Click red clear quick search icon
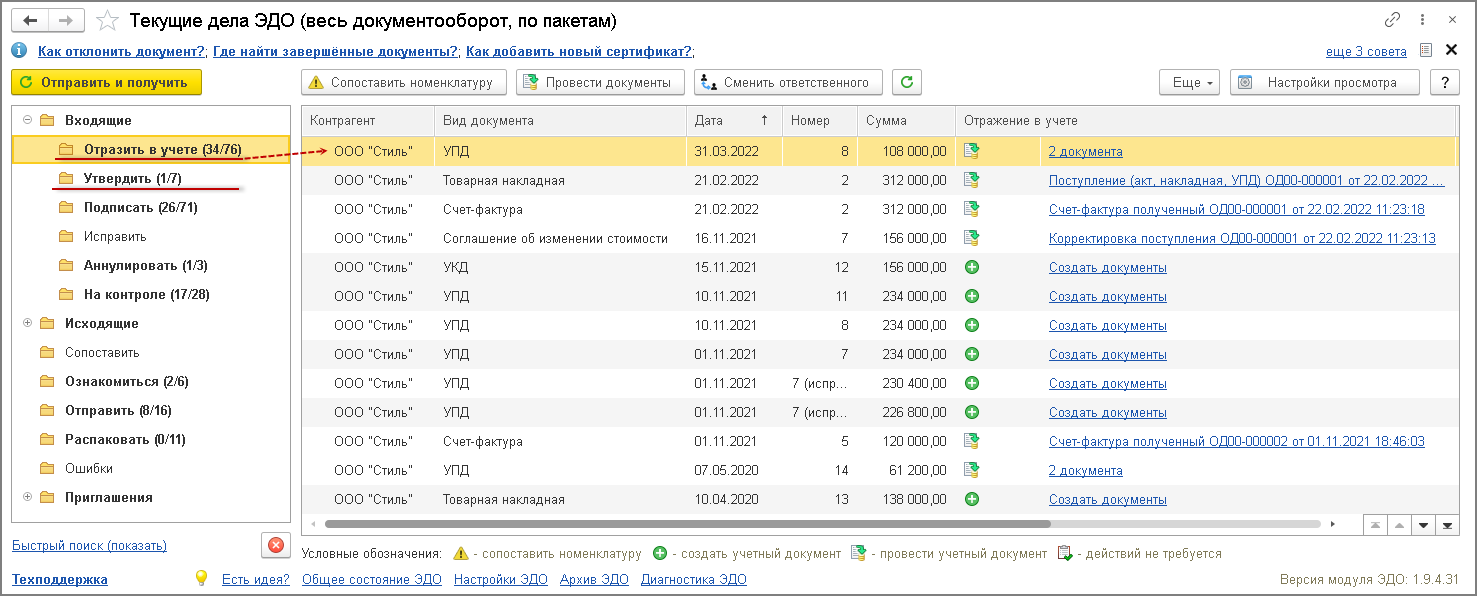1477x596 pixels. [x=275, y=545]
